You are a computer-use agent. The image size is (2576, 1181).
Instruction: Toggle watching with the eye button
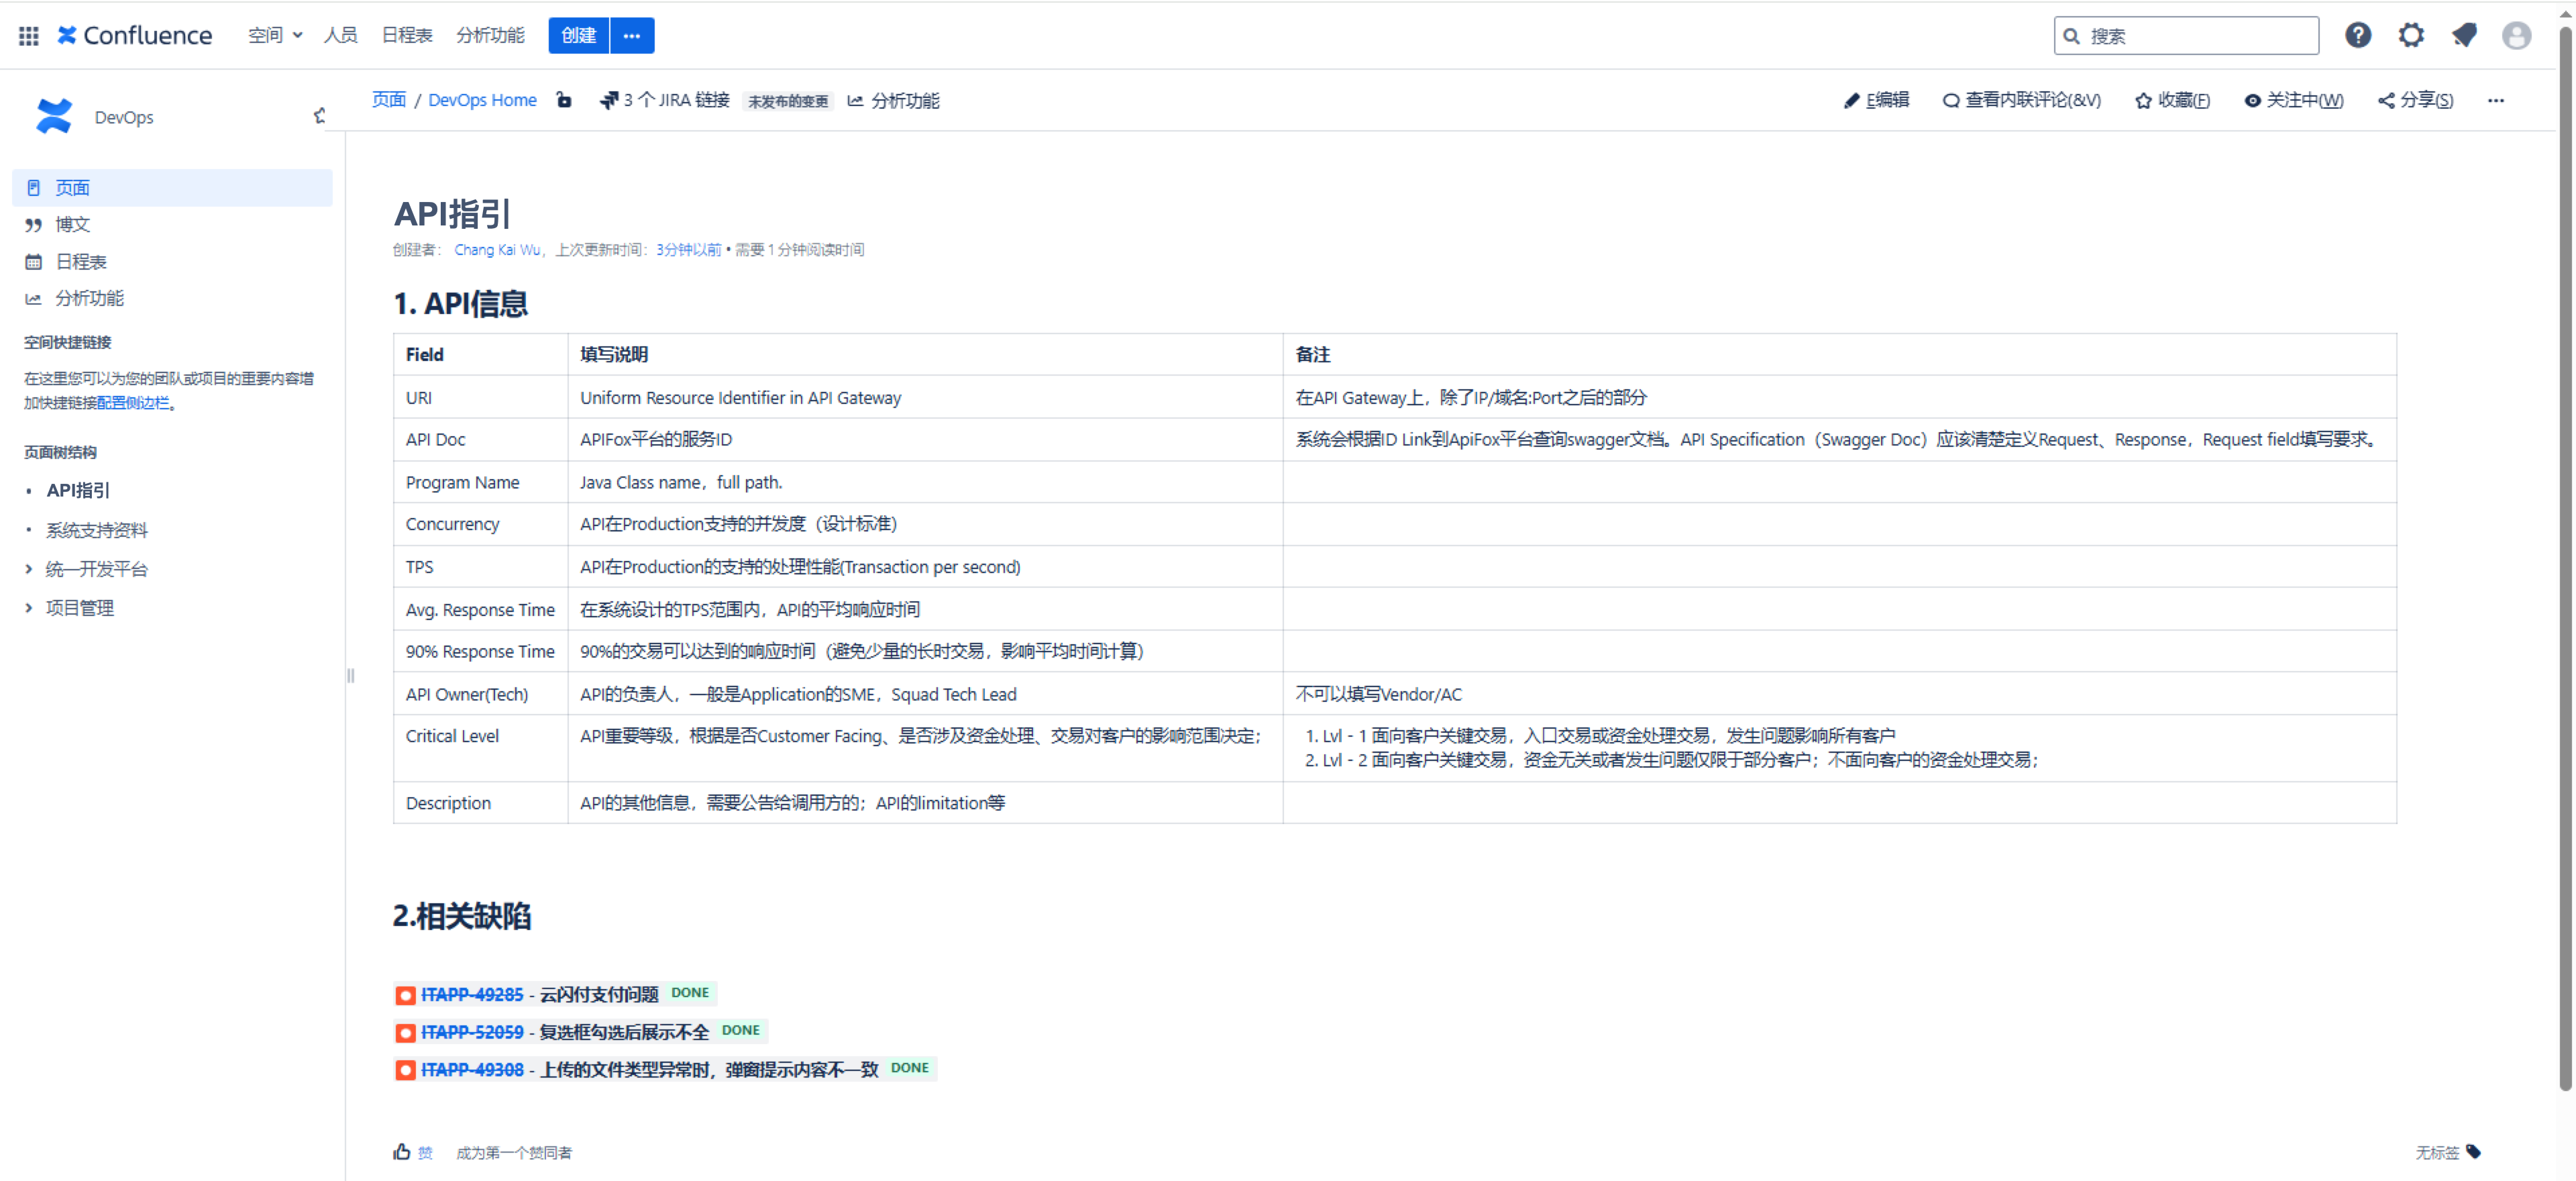2293,100
